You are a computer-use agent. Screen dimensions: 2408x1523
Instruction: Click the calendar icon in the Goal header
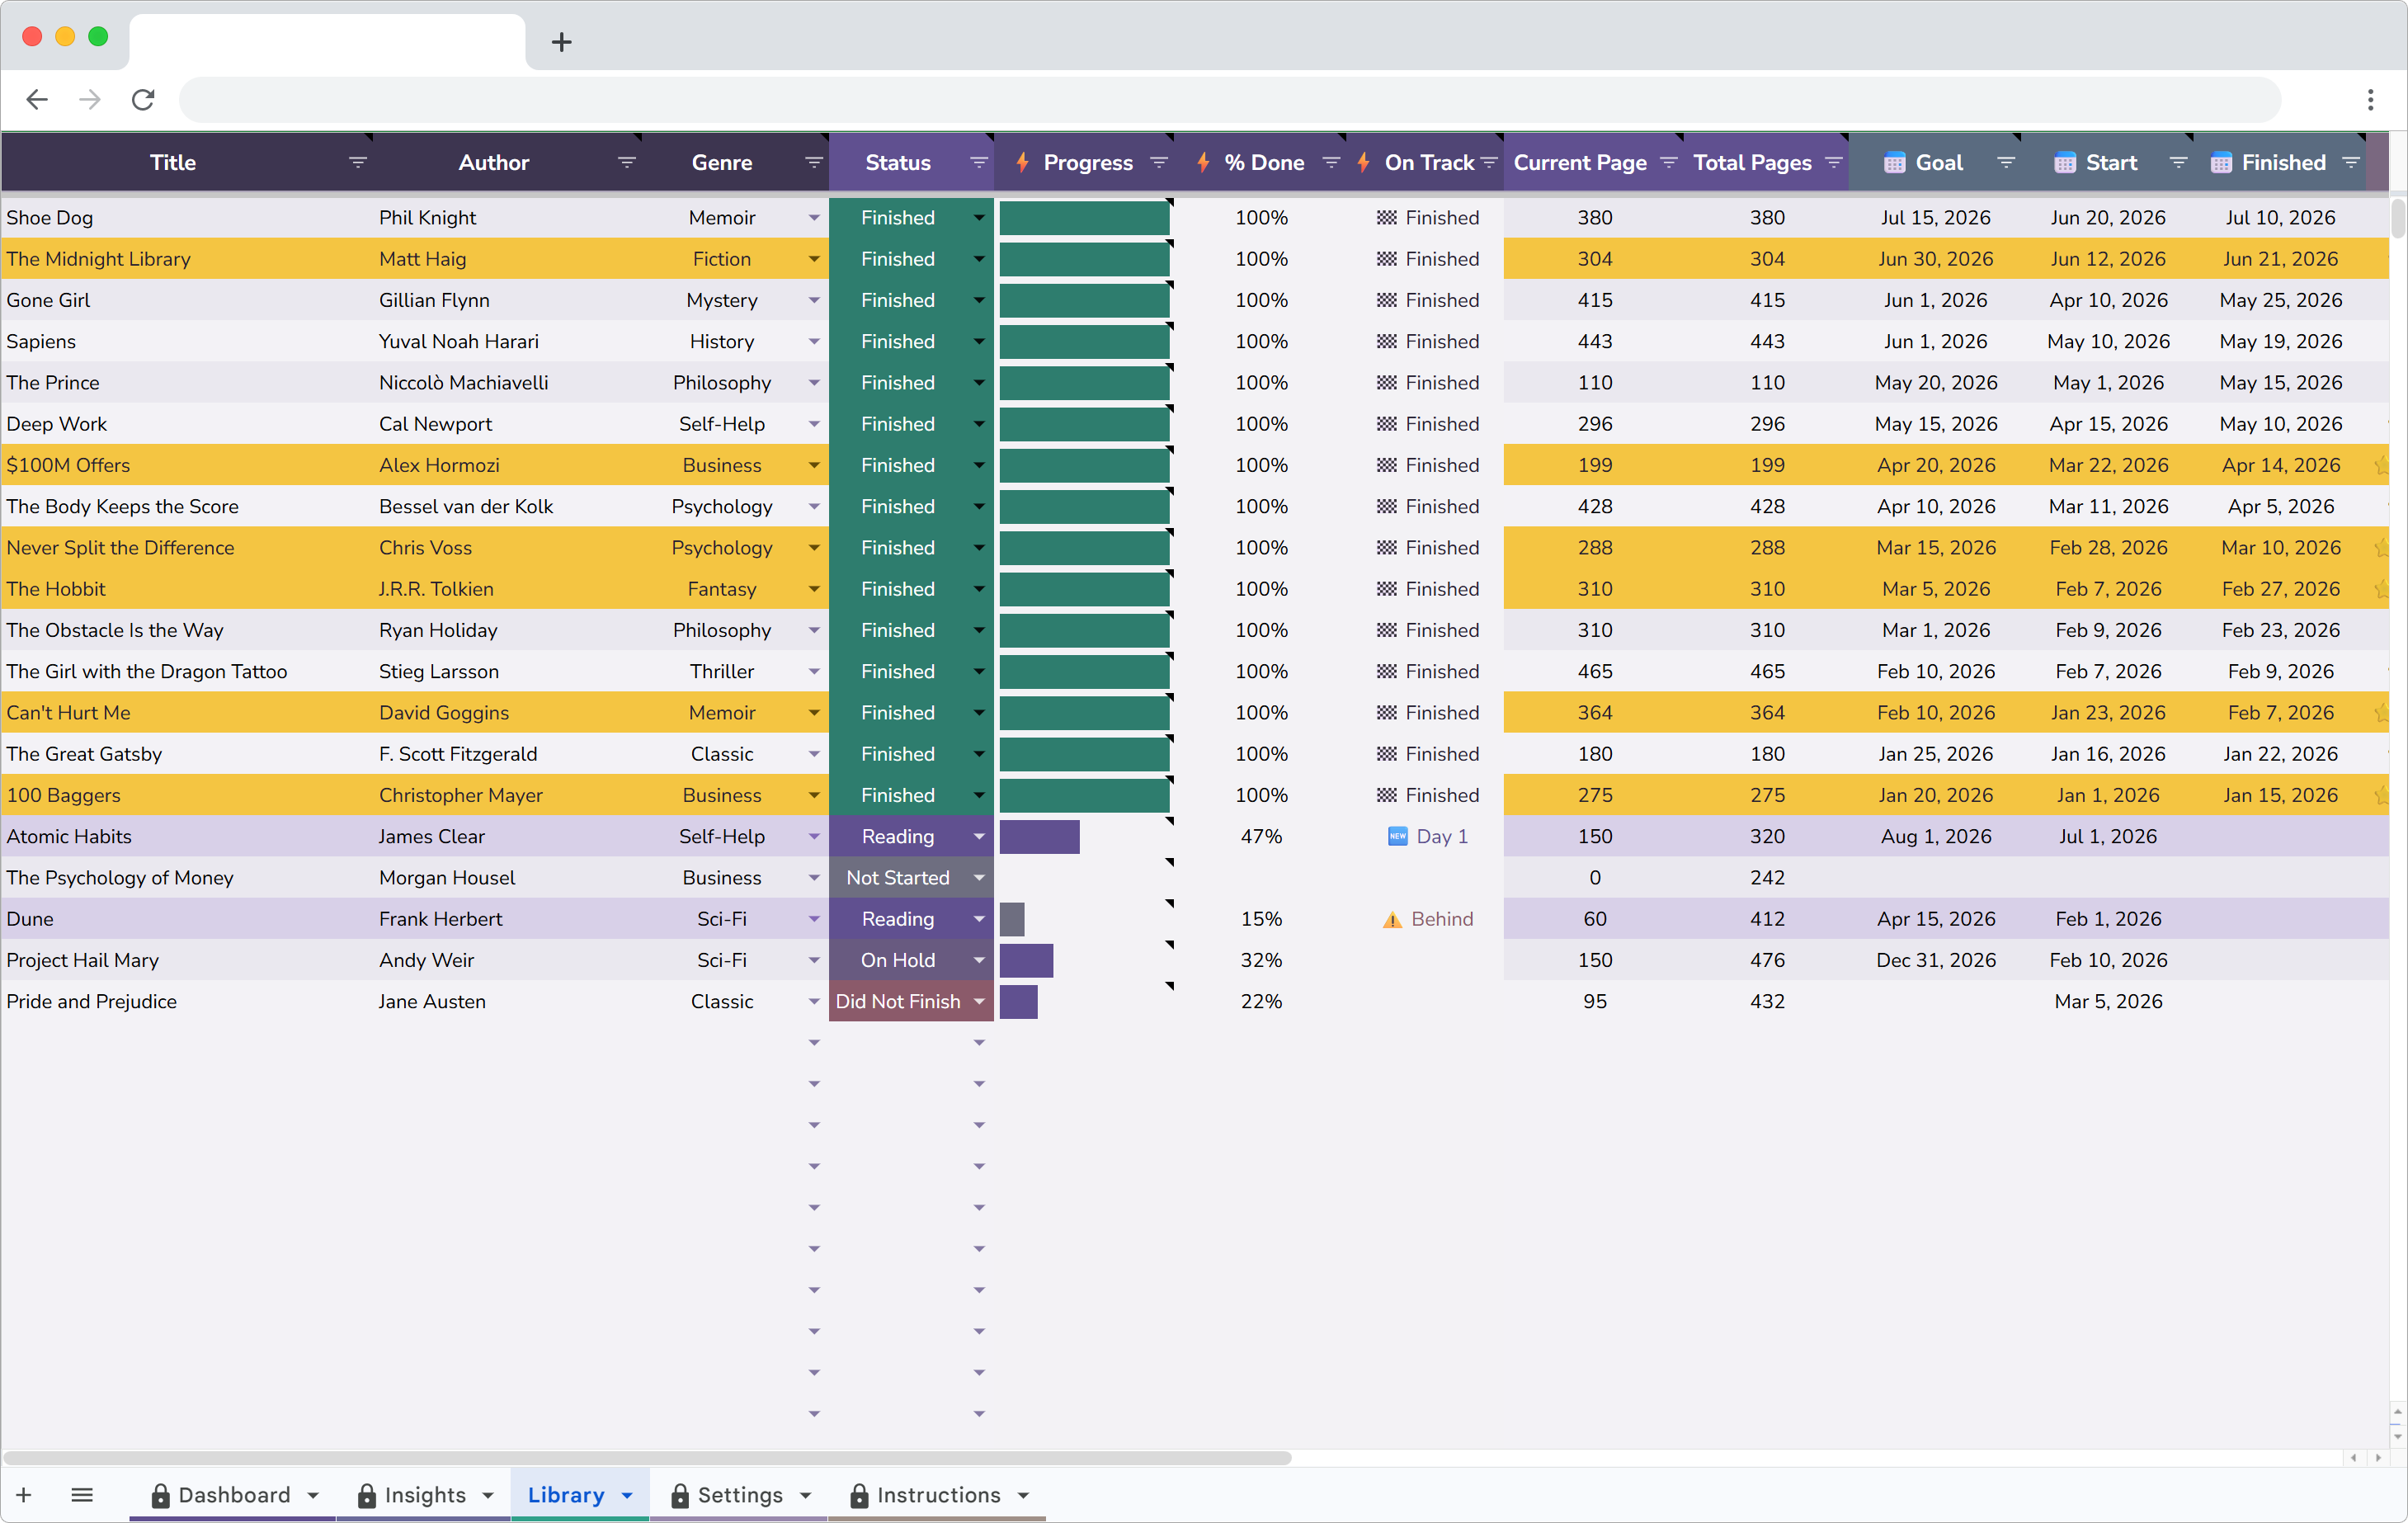click(1893, 161)
